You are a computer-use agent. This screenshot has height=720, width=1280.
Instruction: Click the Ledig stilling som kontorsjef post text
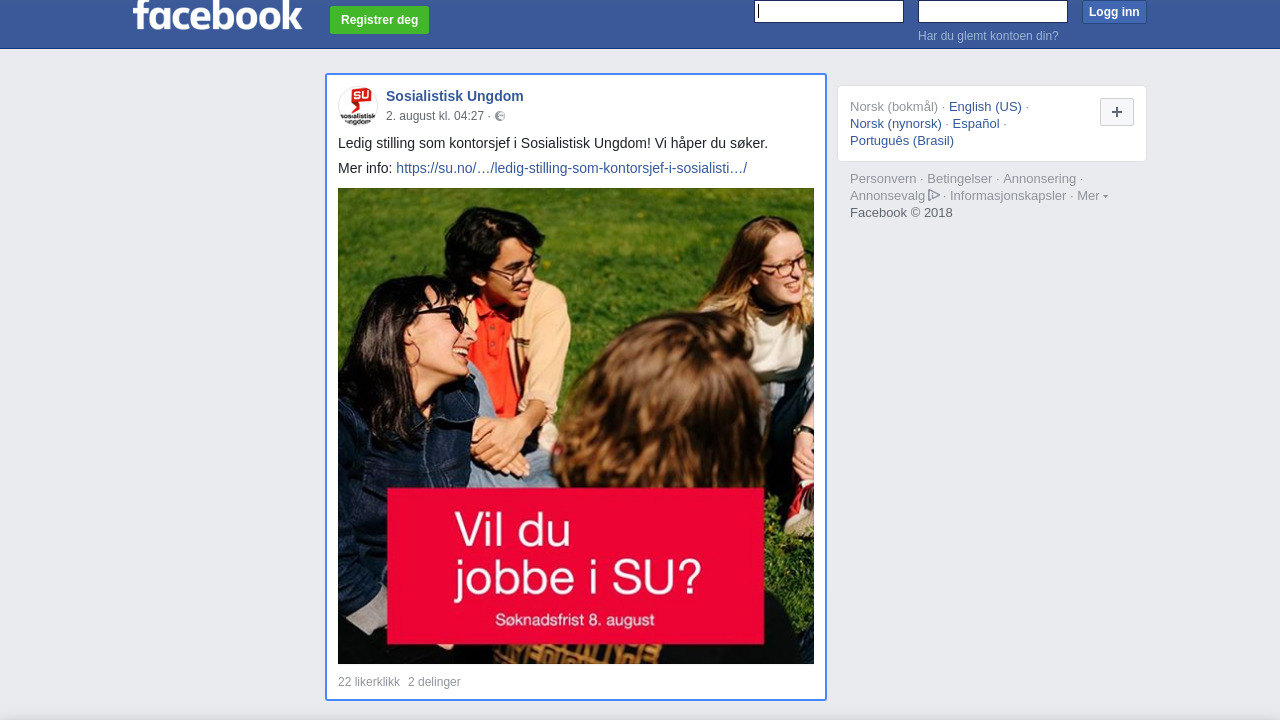click(x=553, y=143)
